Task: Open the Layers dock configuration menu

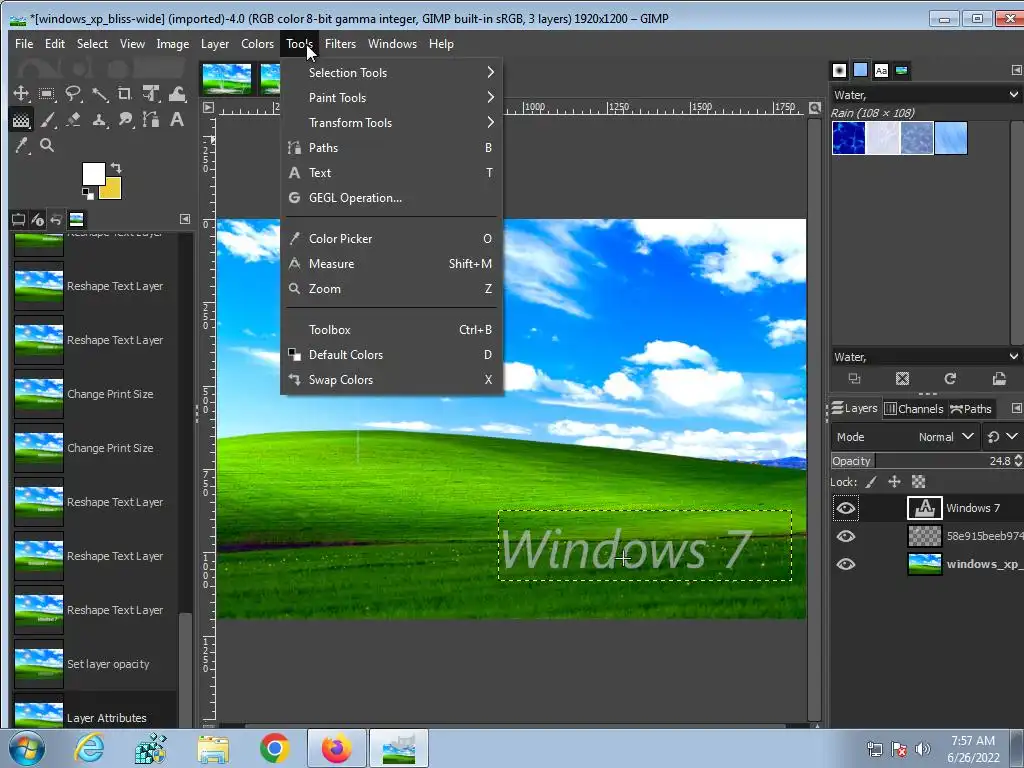Action: point(1016,408)
